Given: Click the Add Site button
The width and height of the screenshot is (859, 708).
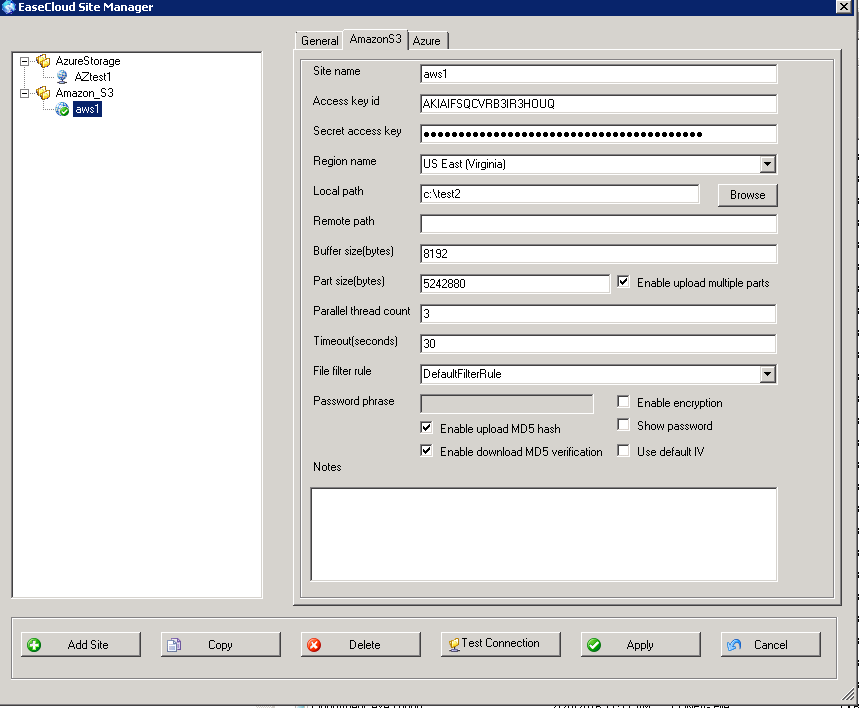Looking at the screenshot, I should coord(81,645).
